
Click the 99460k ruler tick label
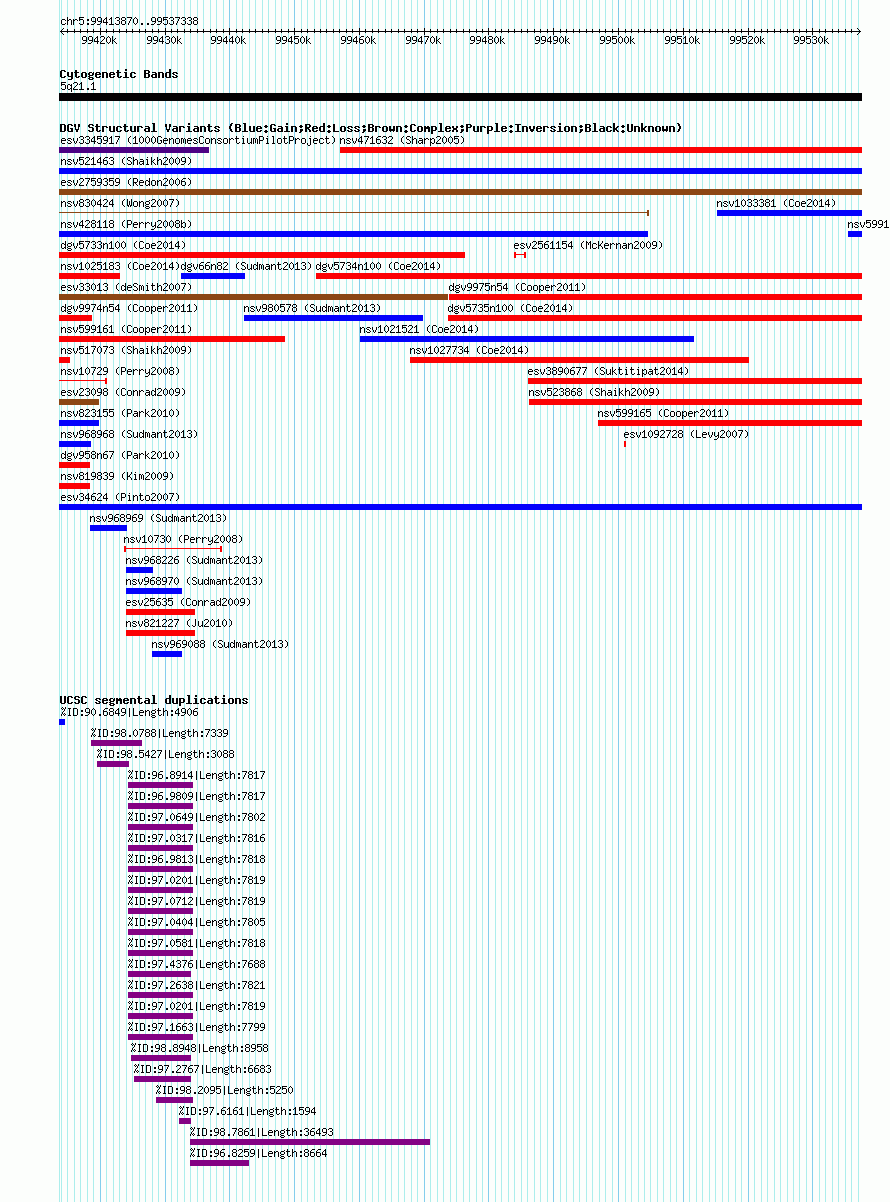tap(358, 40)
